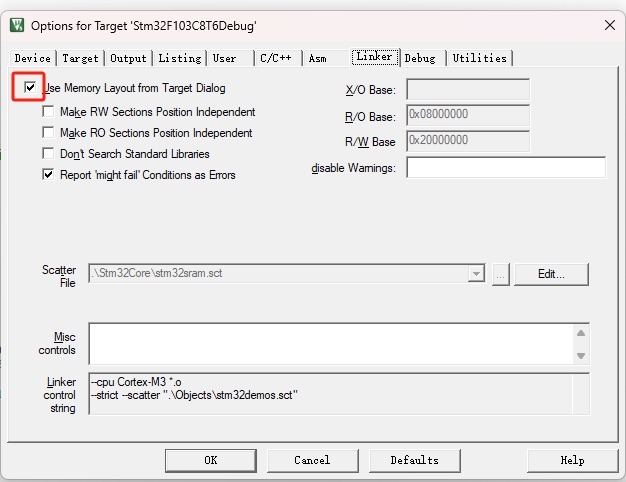Toggle Report 'might fail' Conditions as Errors
The image size is (626, 482).
[48, 174]
